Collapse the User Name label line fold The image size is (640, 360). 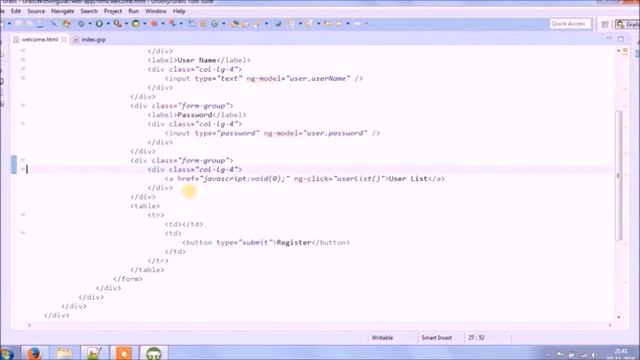click(23, 60)
